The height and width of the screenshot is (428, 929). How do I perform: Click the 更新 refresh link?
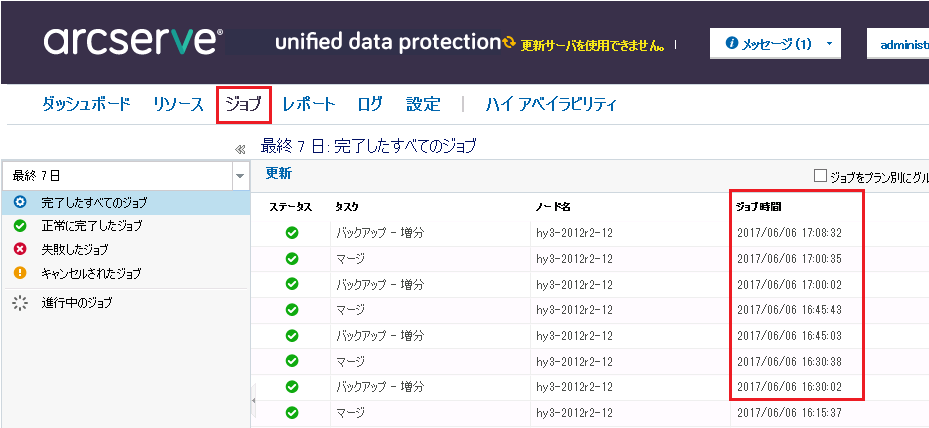(x=278, y=173)
